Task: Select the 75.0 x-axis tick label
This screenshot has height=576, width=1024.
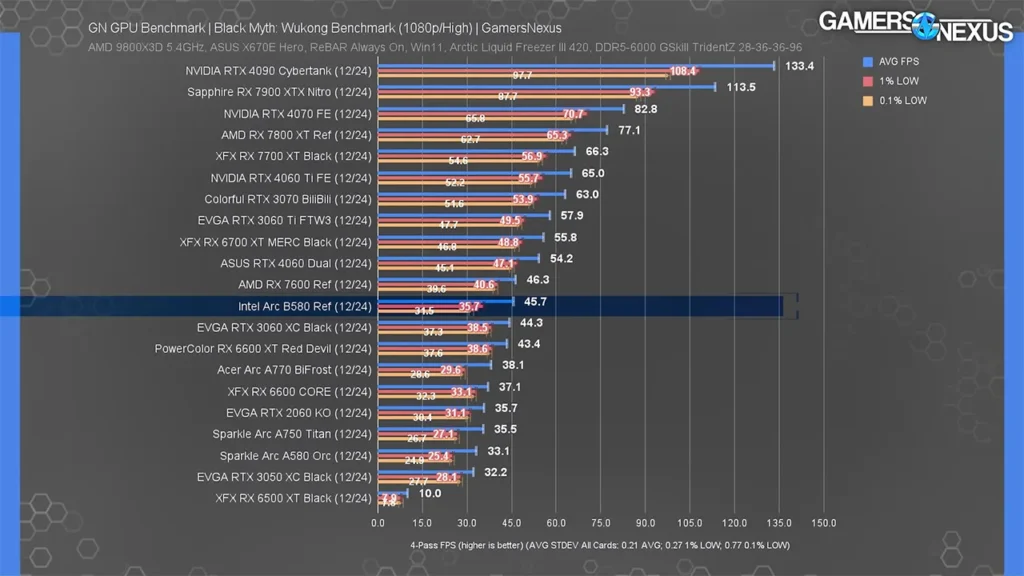Action: click(601, 523)
